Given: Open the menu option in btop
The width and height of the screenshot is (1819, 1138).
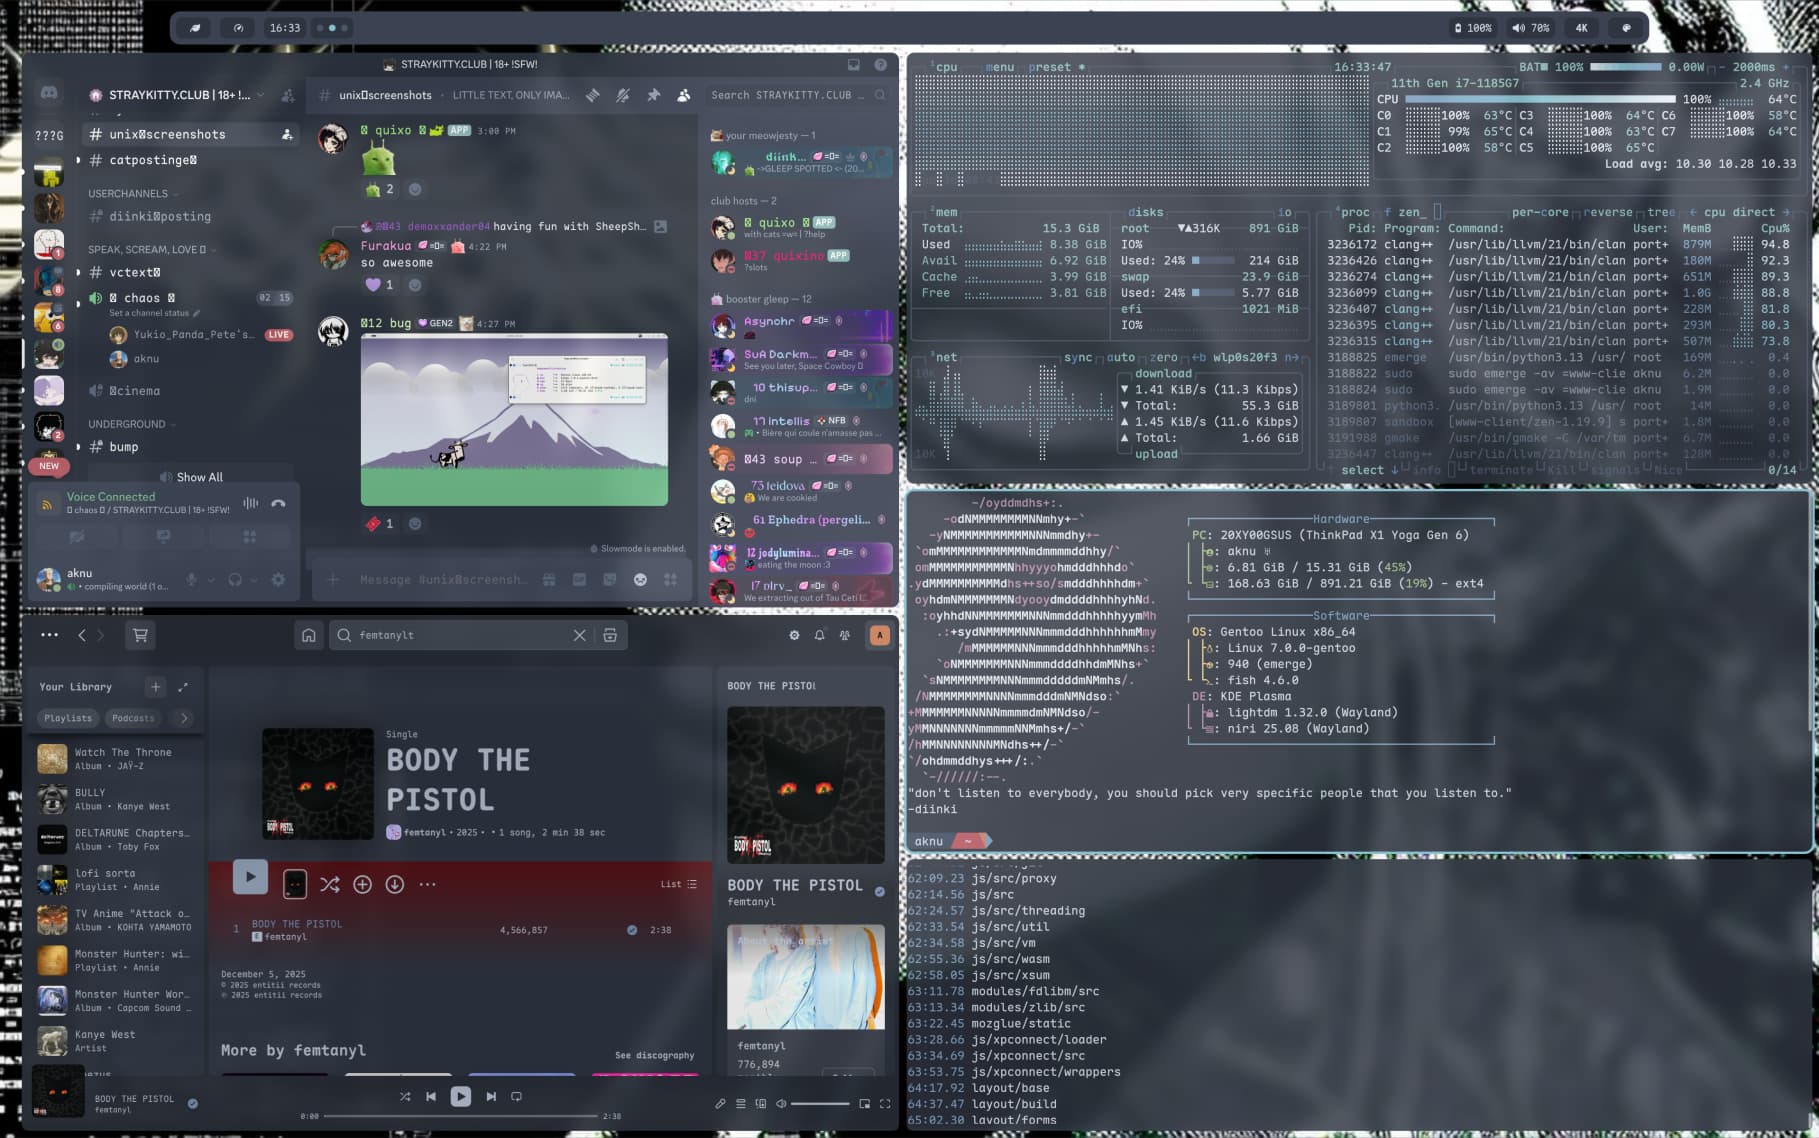Looking at the screenshot, I should [999, 67].
